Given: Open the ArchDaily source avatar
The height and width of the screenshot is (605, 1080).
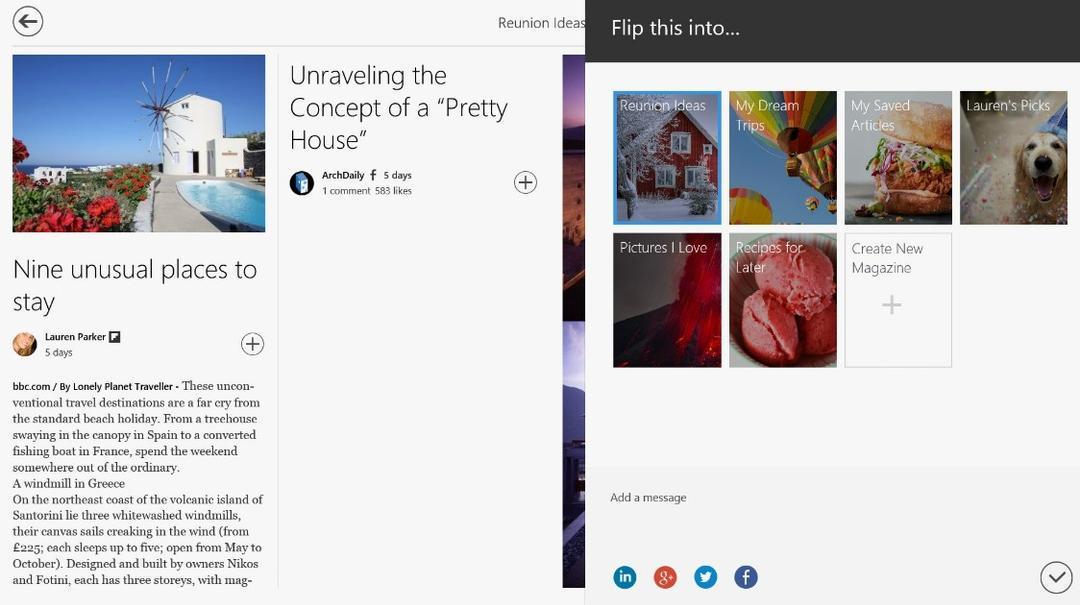Looking at the screenshot, I should point(302,183).
